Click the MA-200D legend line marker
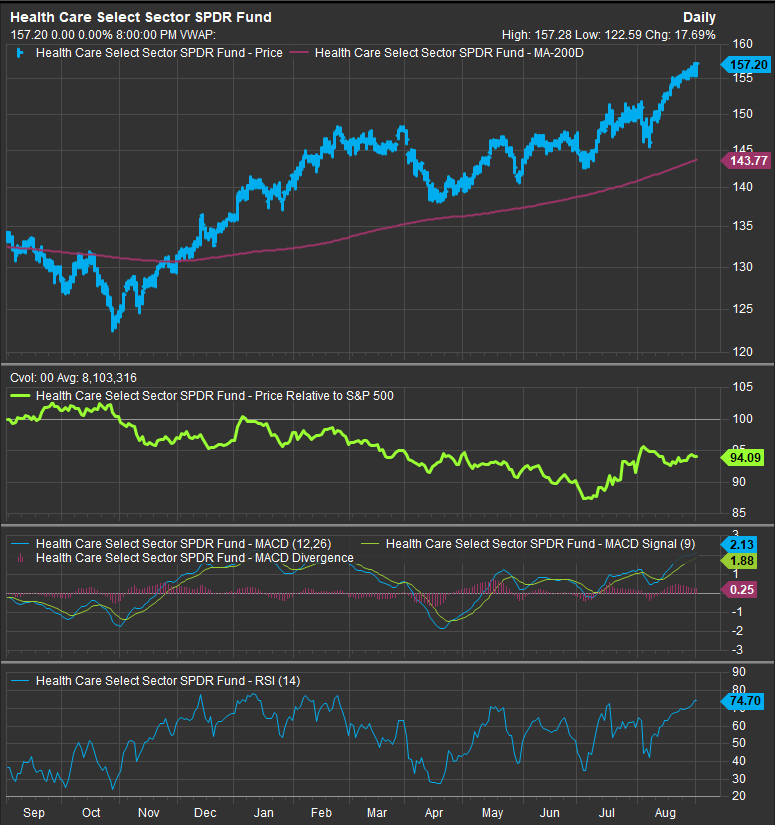Screen dimensions: 775x825 [x=299, y=53]
